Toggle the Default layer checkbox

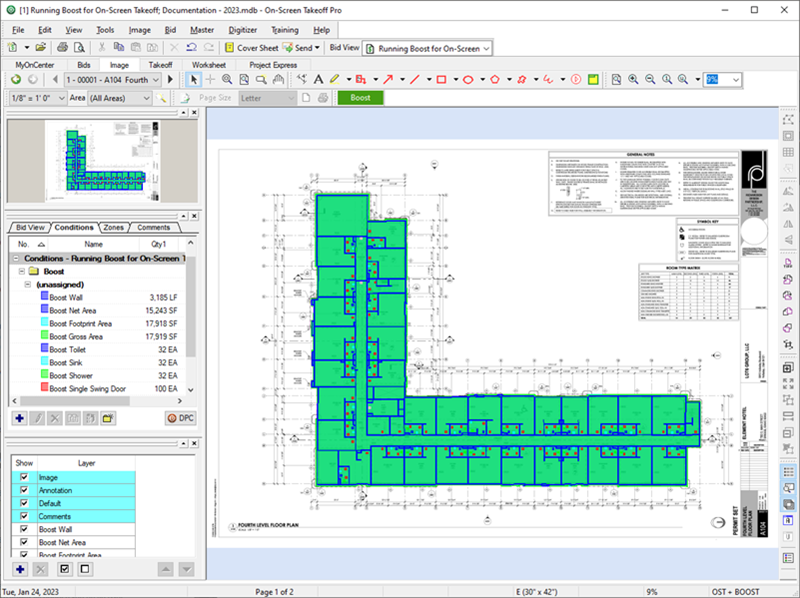(x=24, y=503)
